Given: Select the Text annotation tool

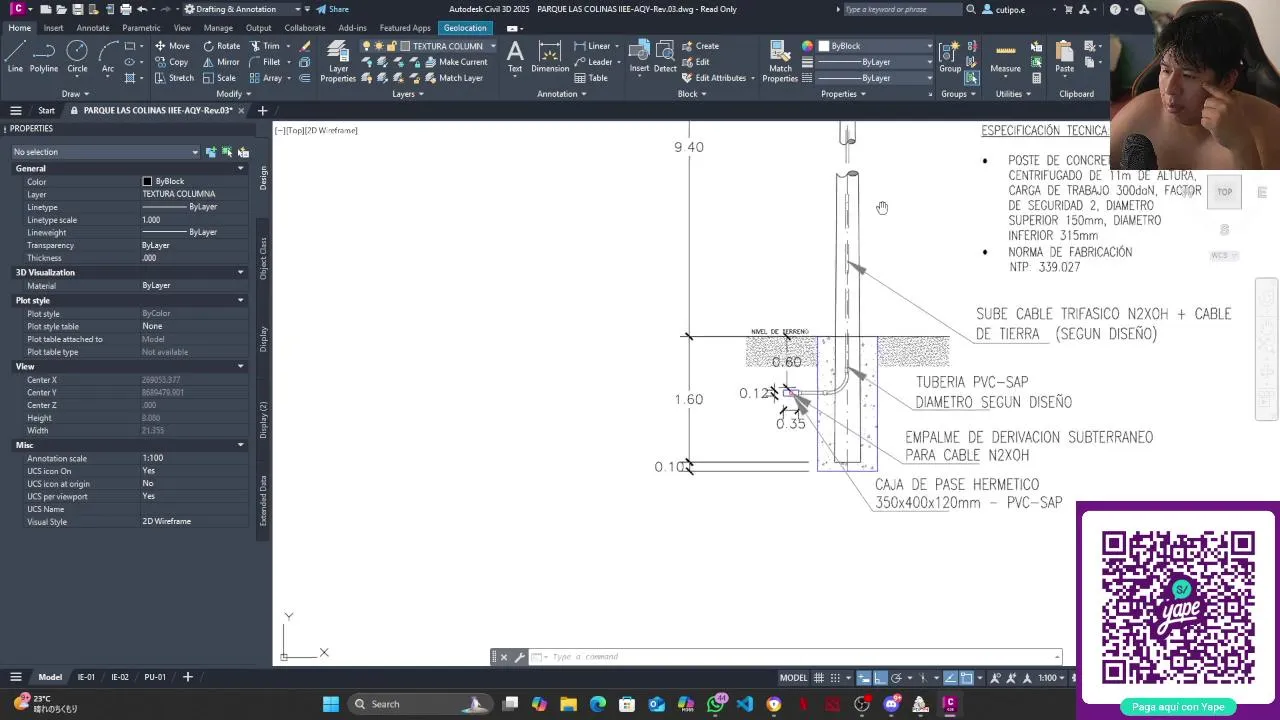Looking at the screenshot, I should pyautogui.click(x=515, y=57).
